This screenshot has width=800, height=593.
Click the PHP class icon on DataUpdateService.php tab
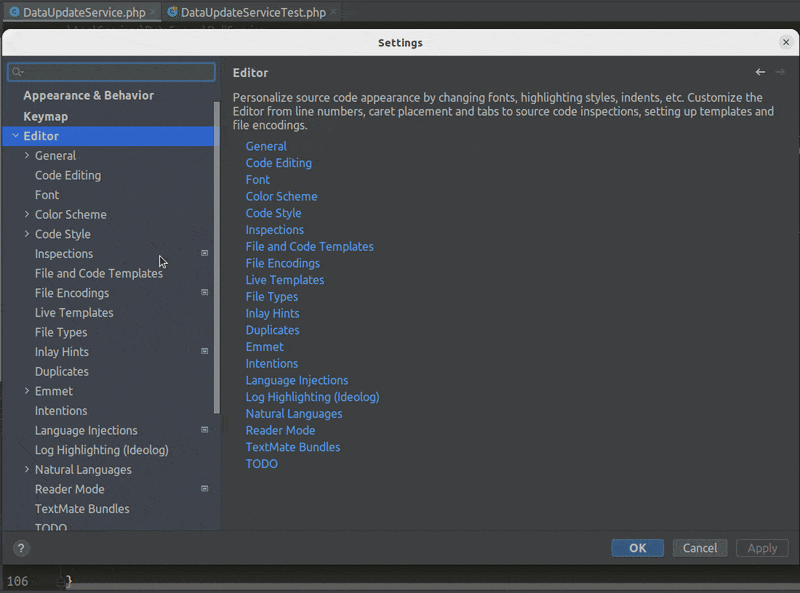pos(15,12)
